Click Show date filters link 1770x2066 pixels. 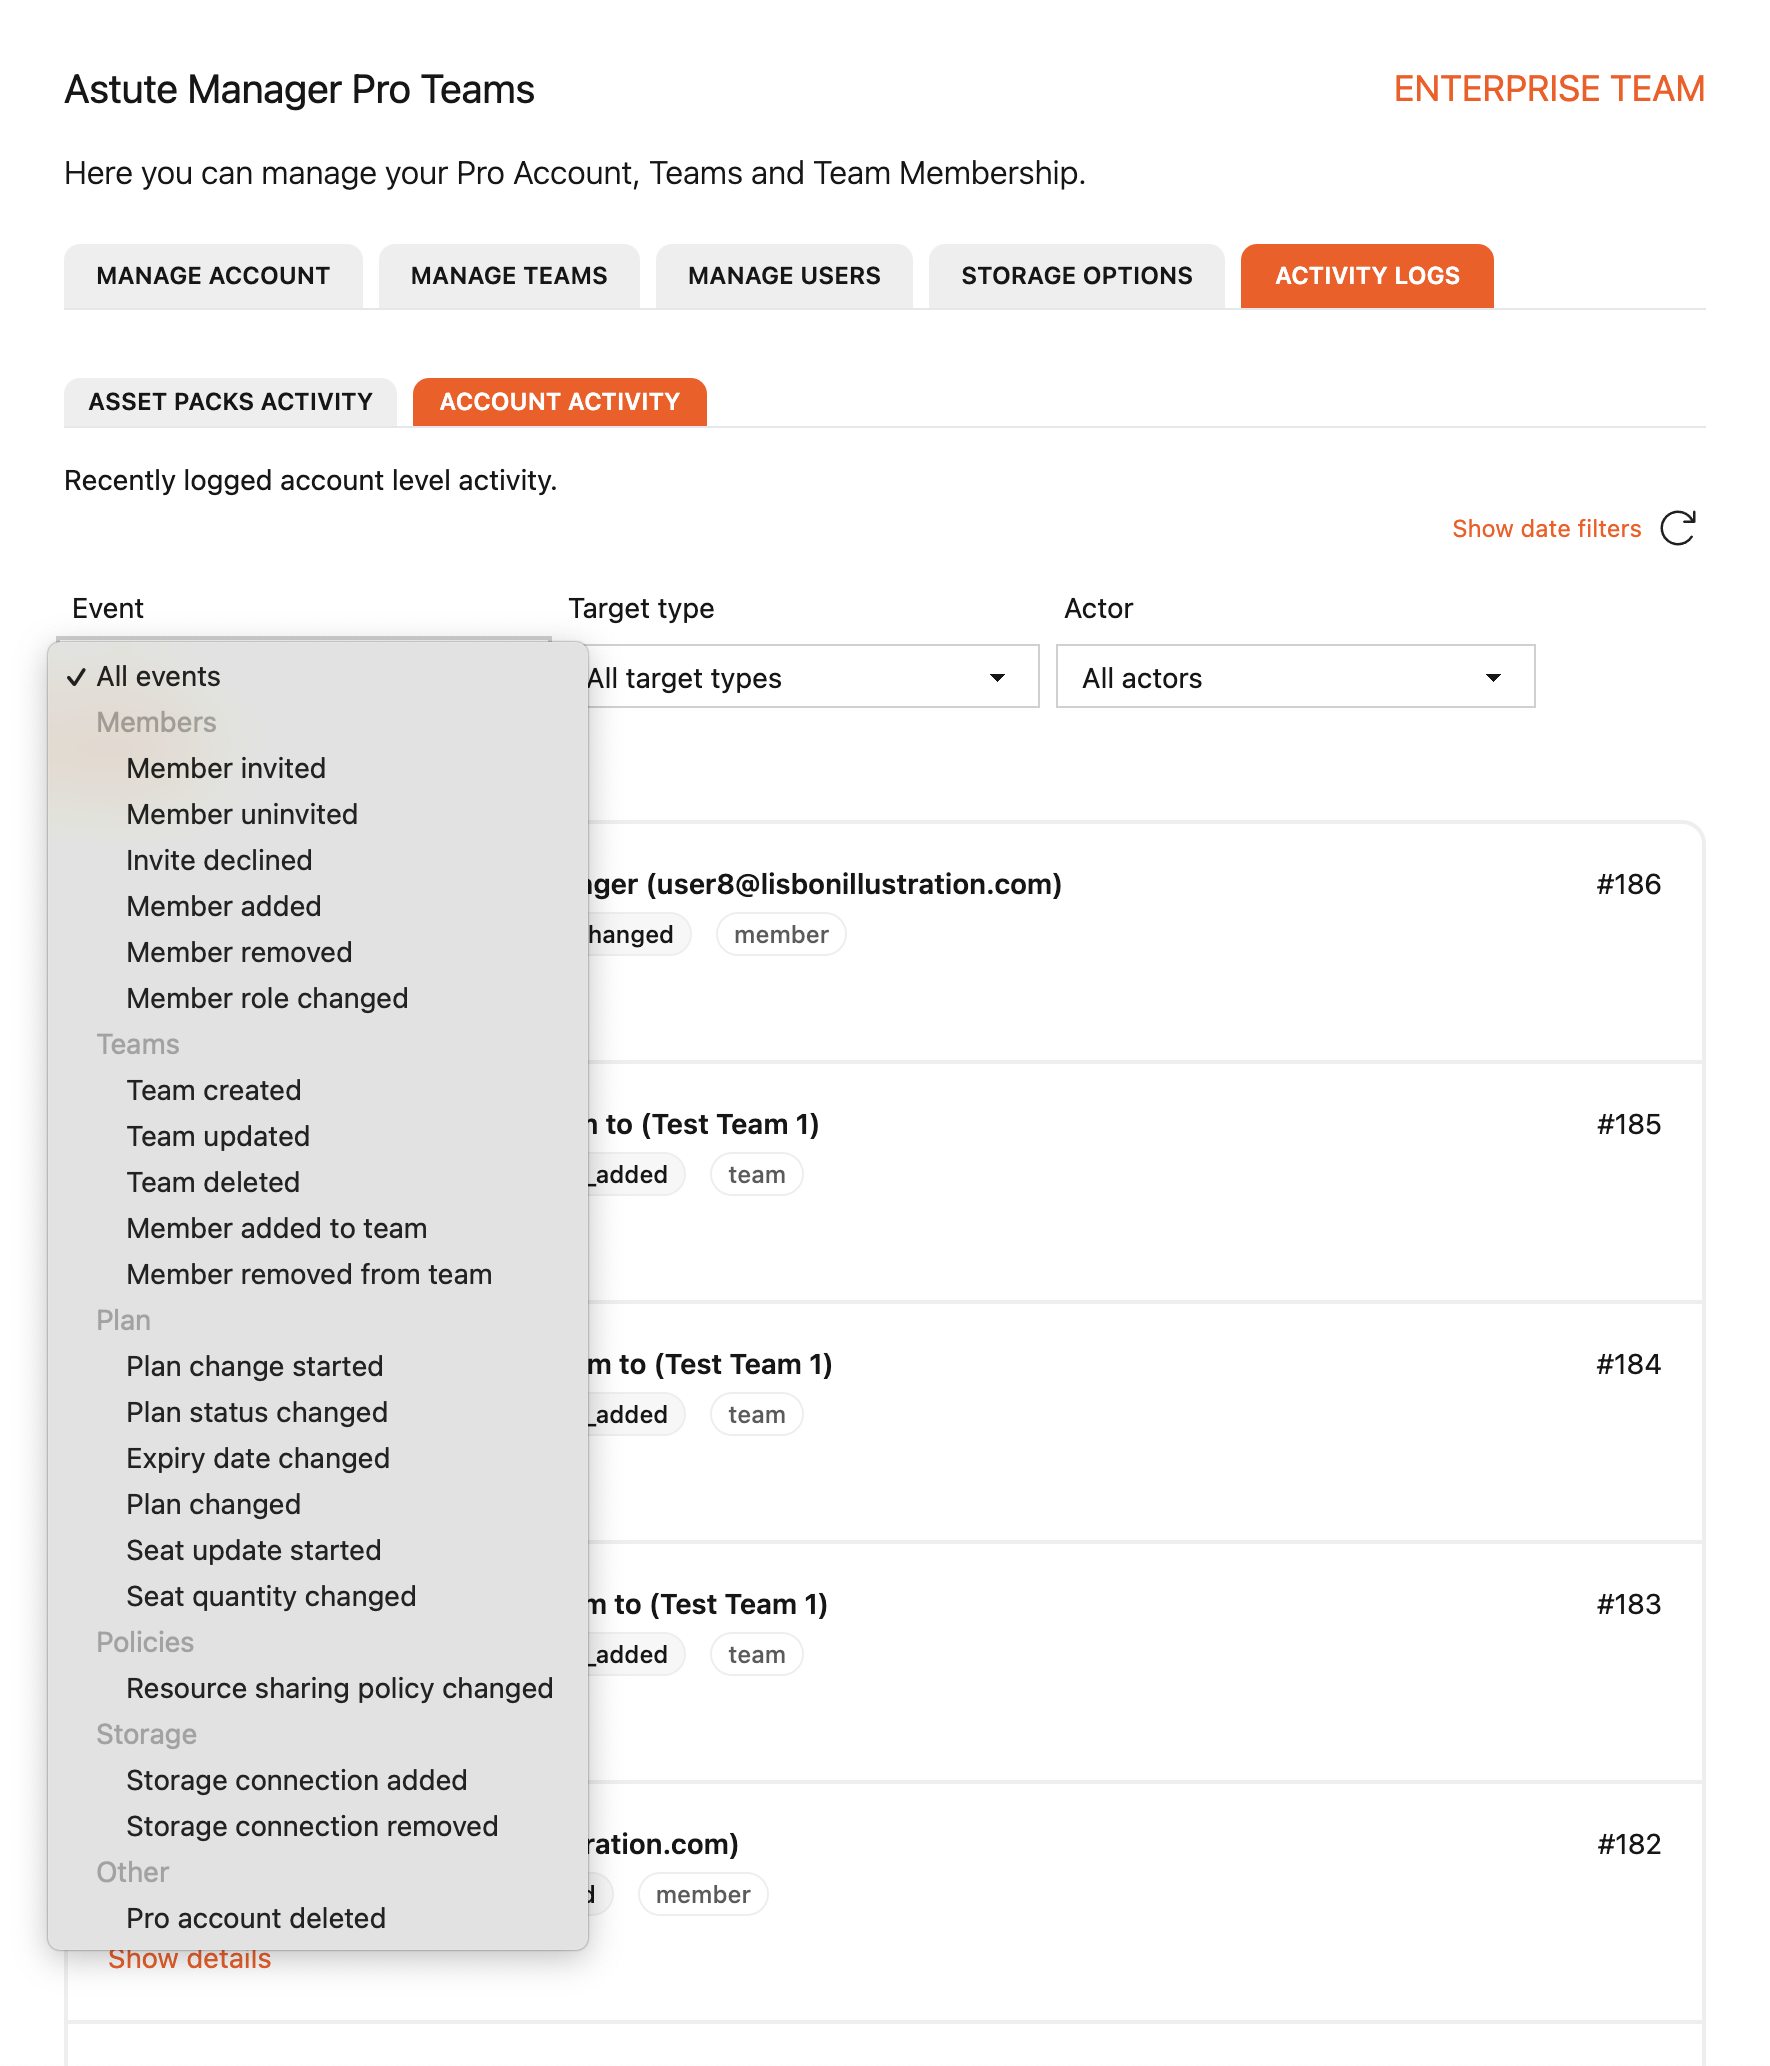pyautogui.click(x=1546, y=529)
